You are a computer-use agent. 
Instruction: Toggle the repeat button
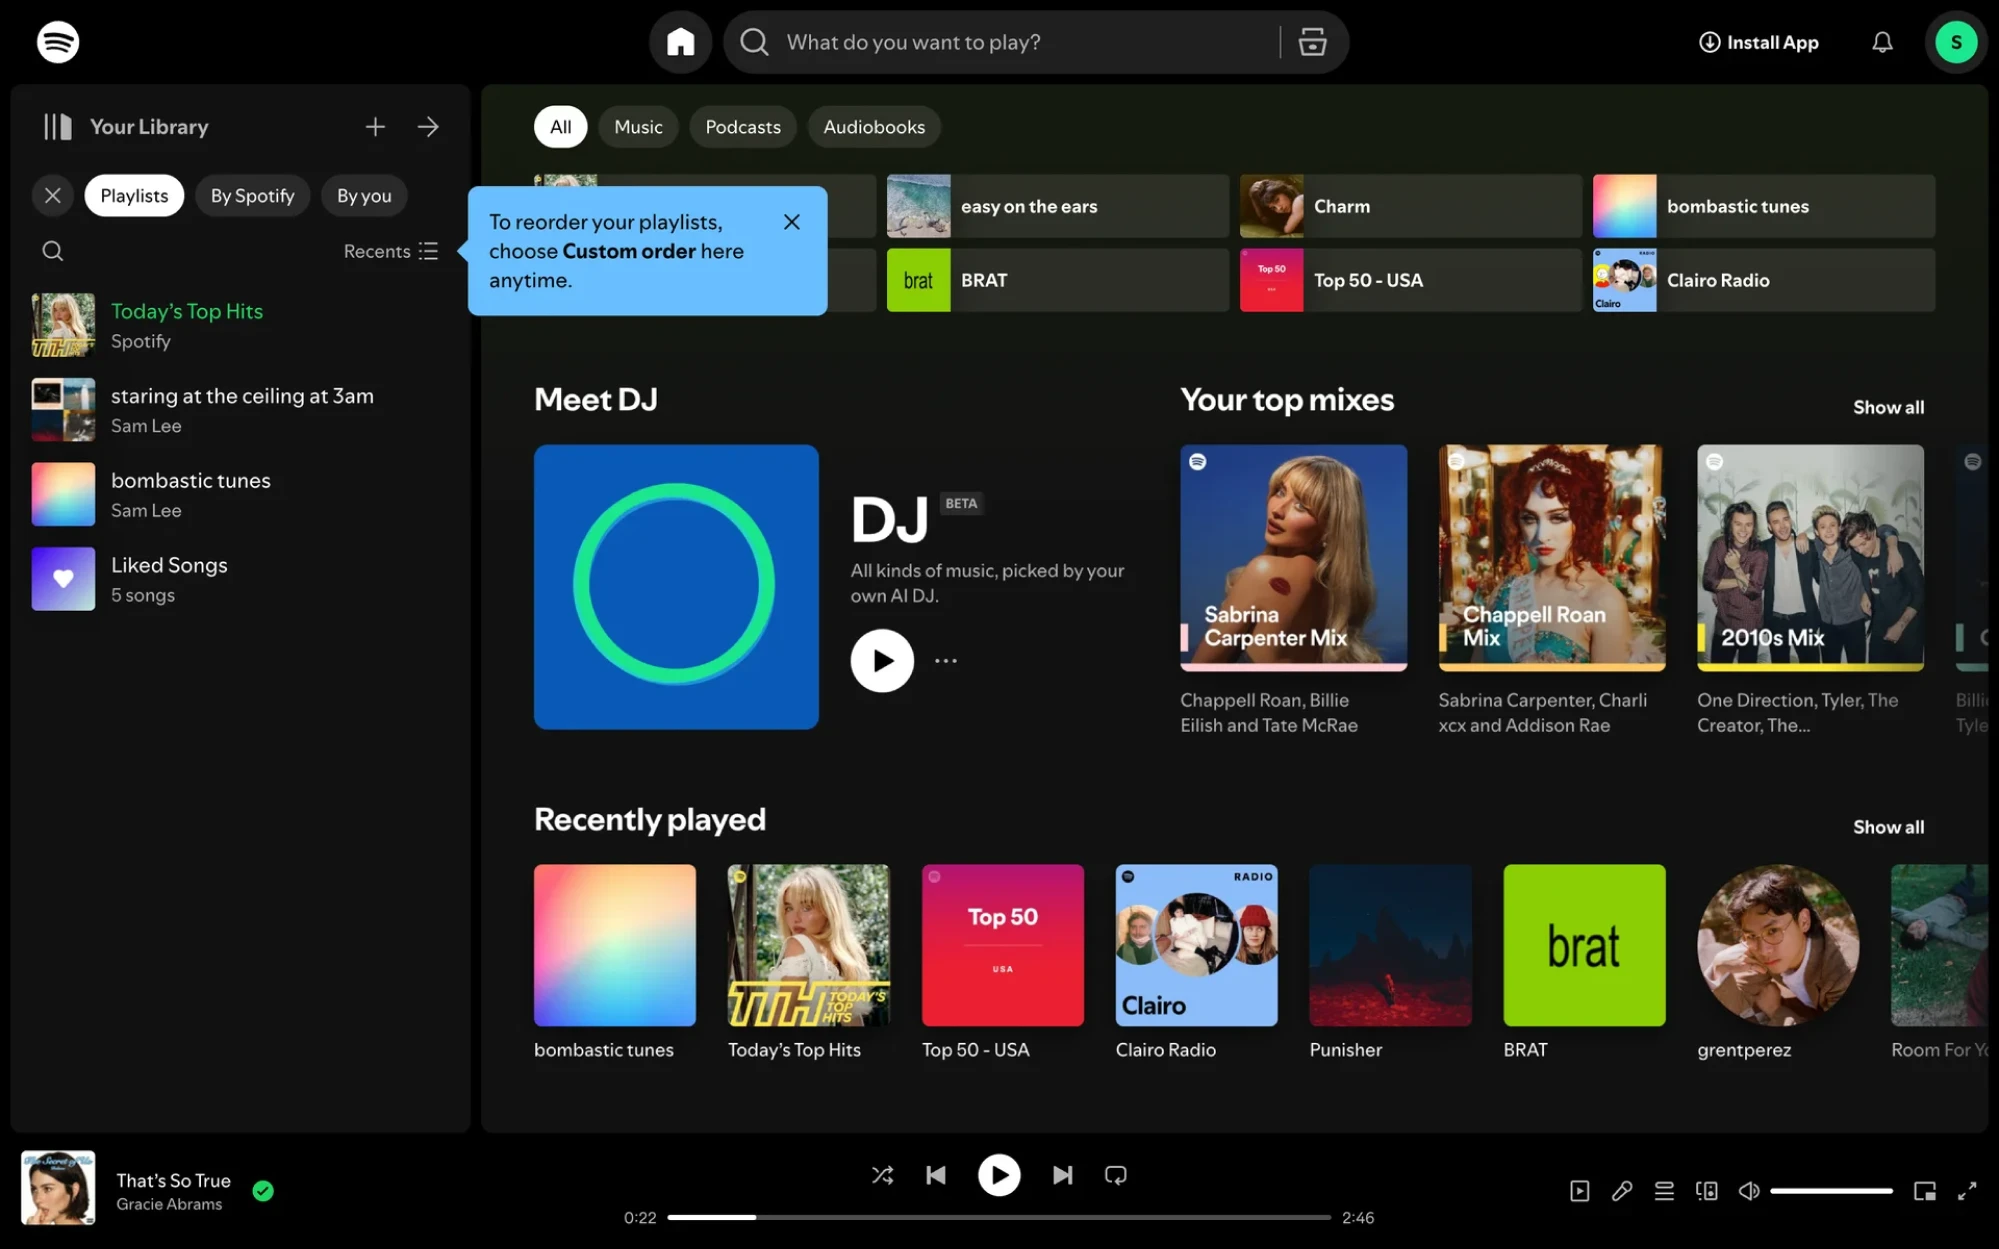1116,1175
